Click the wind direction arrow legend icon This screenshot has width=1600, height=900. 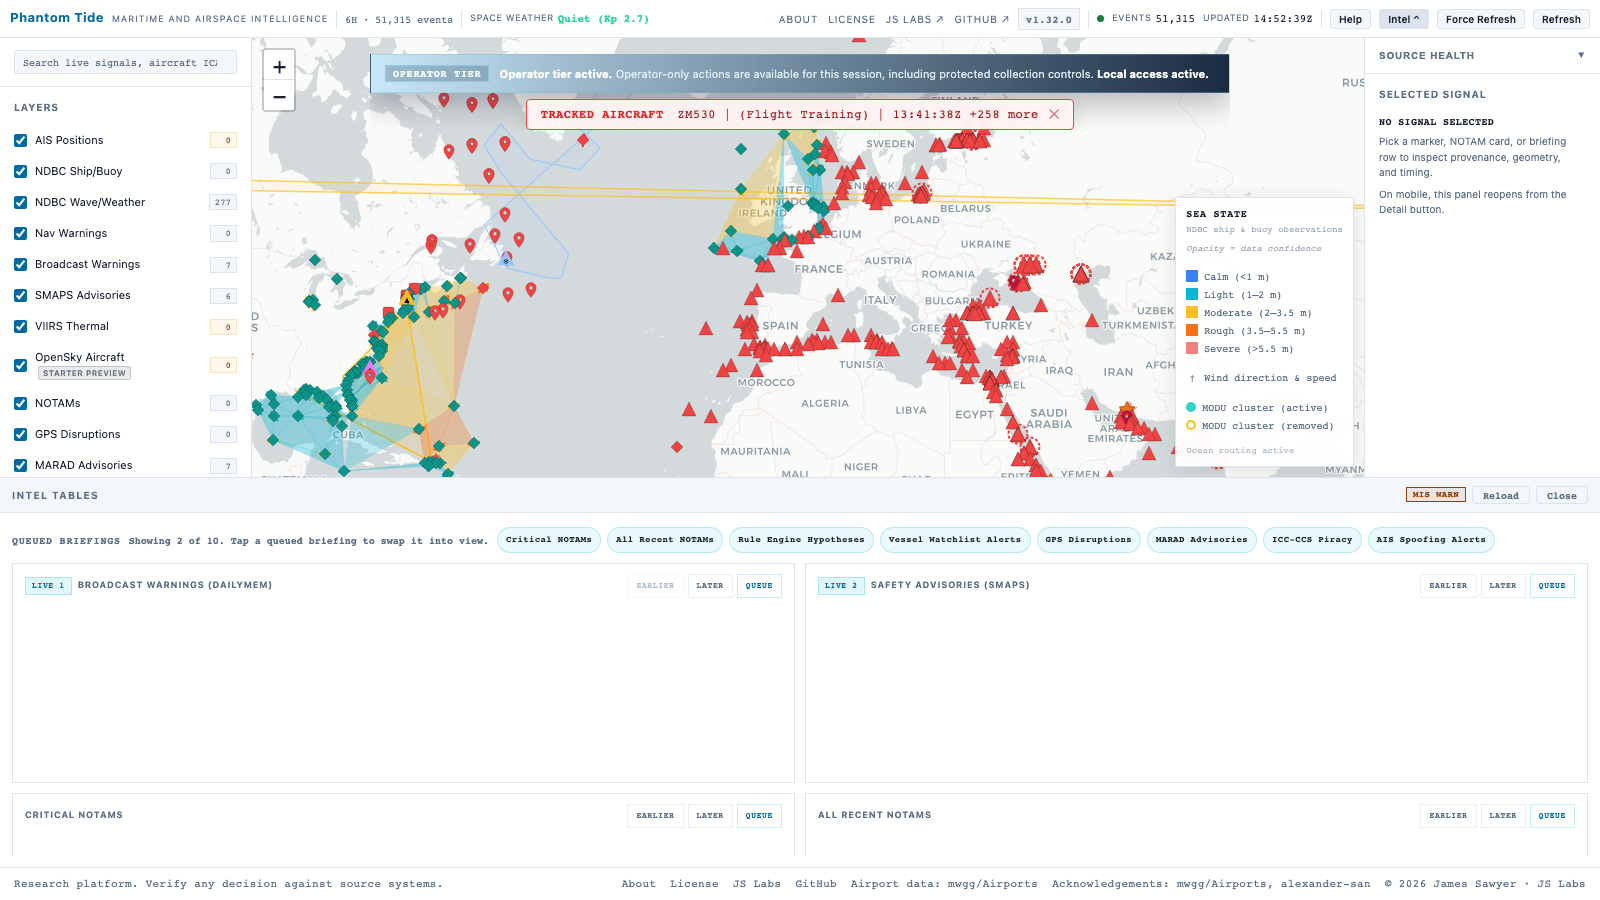(x=1192, y=378)
